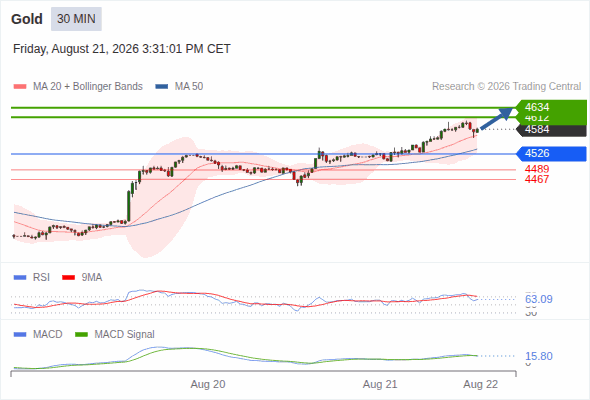
Task: Open the Research Trading Central copyright text
Action: coord(506,87)
